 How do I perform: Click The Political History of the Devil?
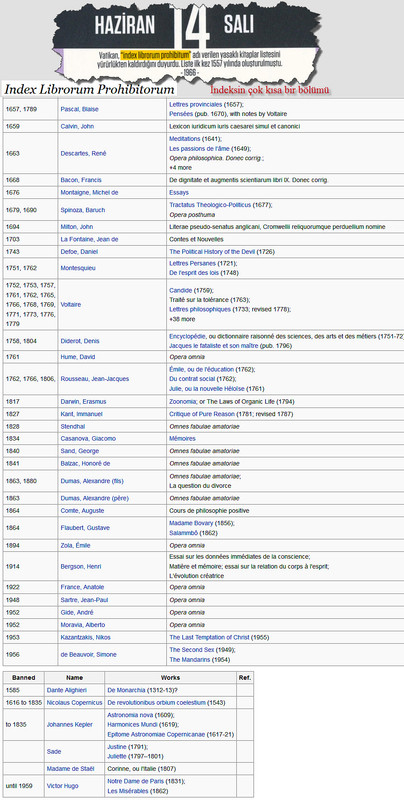[212, 252]
